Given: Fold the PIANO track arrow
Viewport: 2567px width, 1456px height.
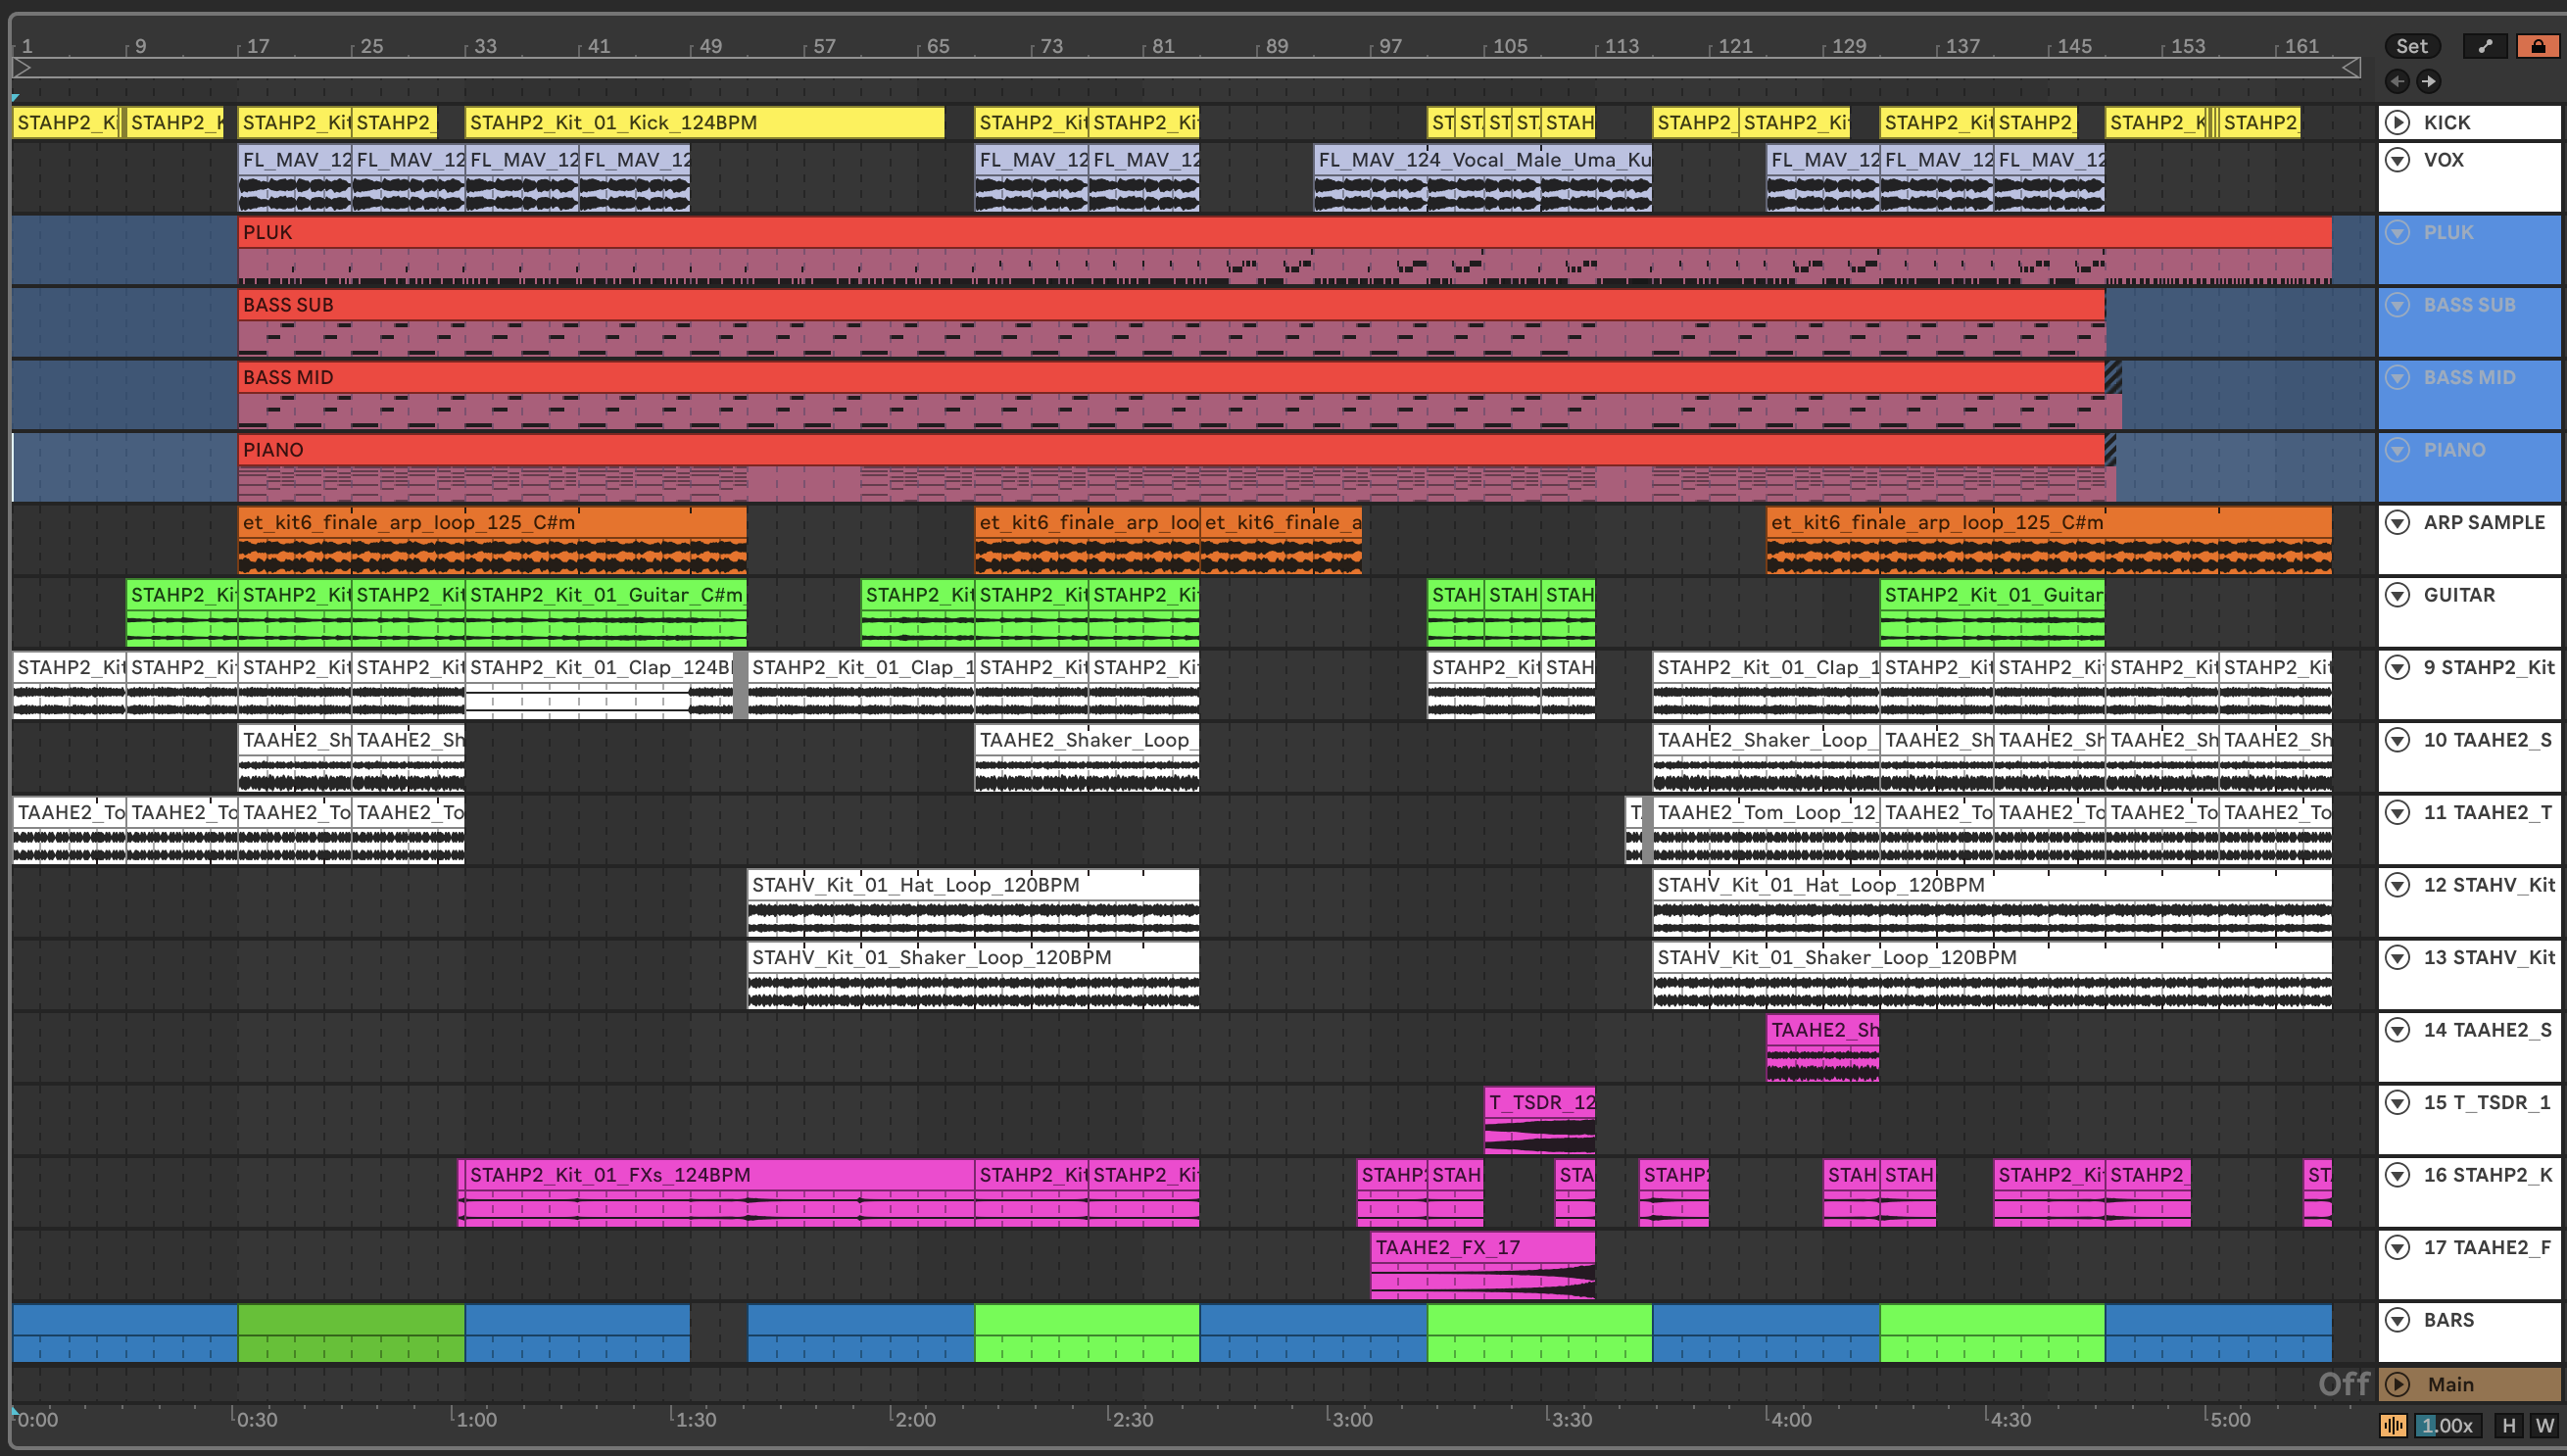Looking at the screenshot, I should [2398, 450].
